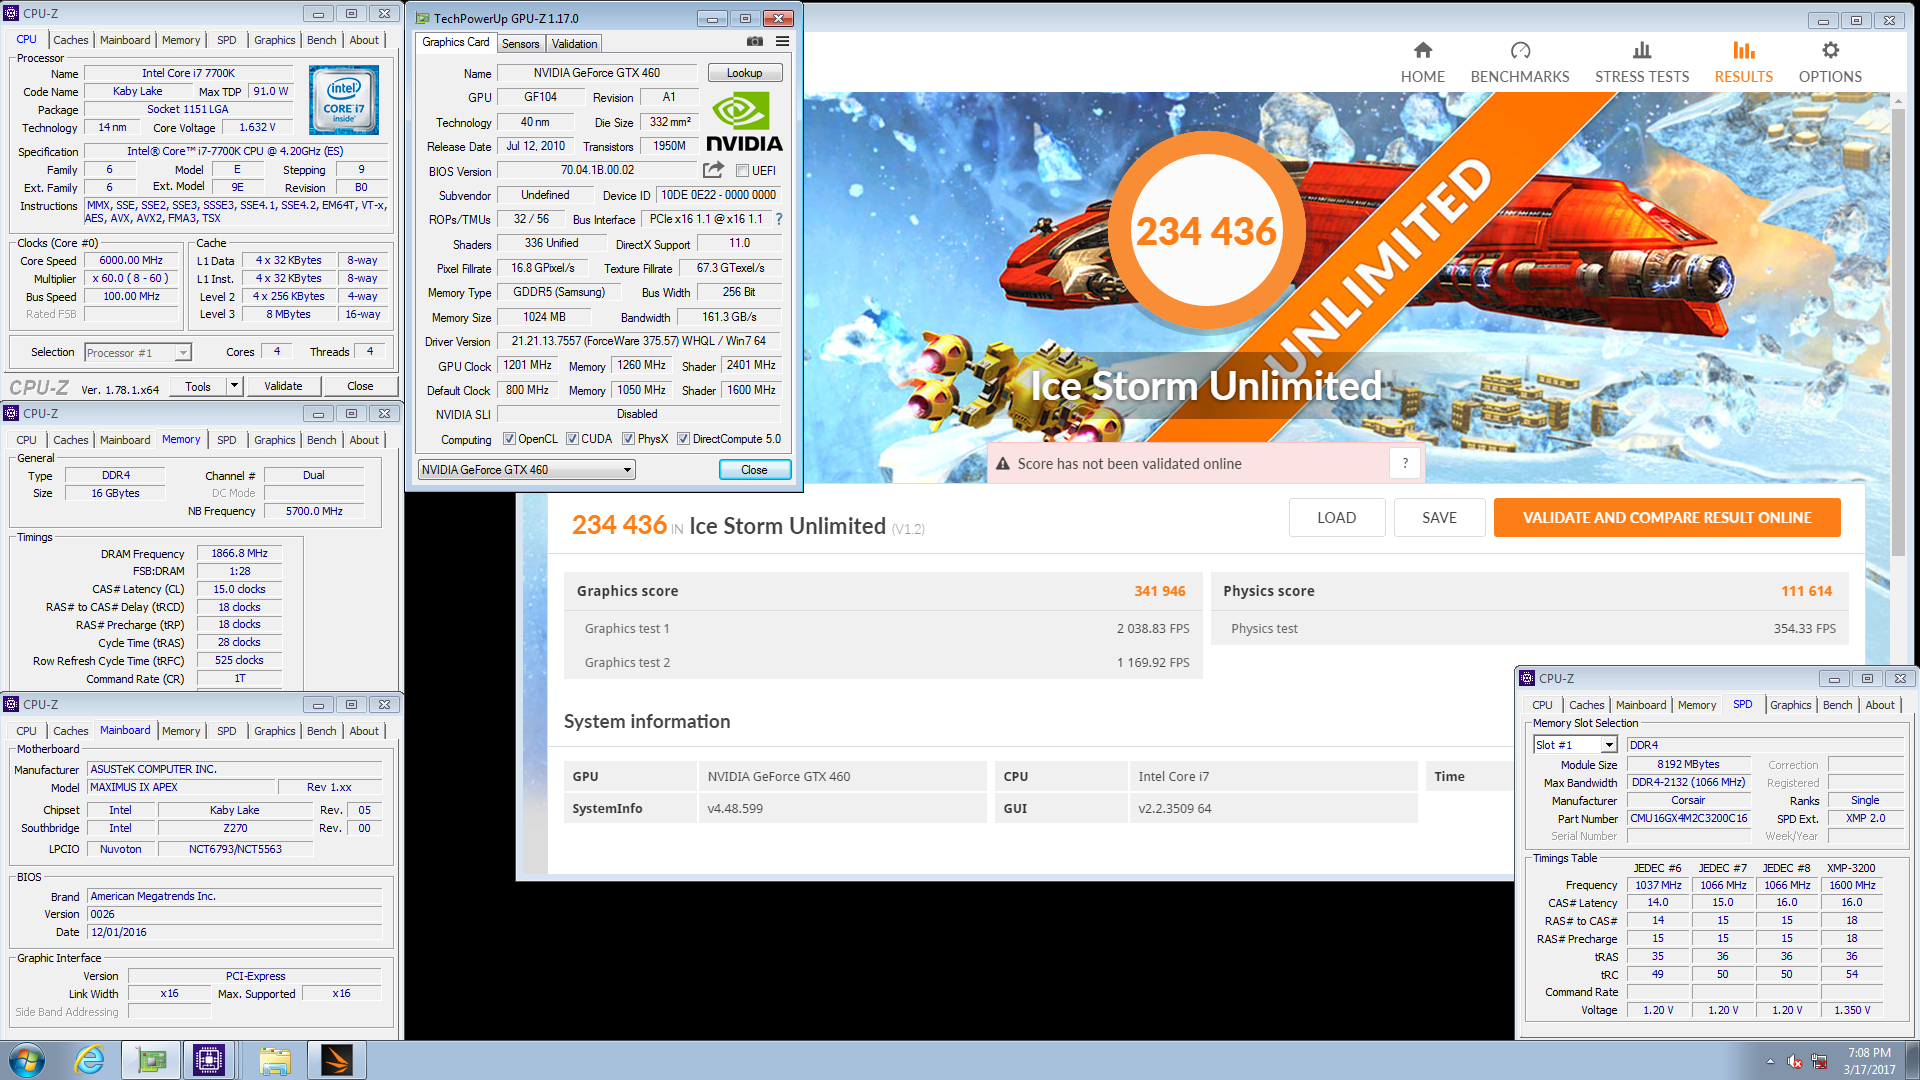This screenshot has width=1920, height=1080.
Task: Open the OPTIONS gear icon
Action: click(1830, 50)
